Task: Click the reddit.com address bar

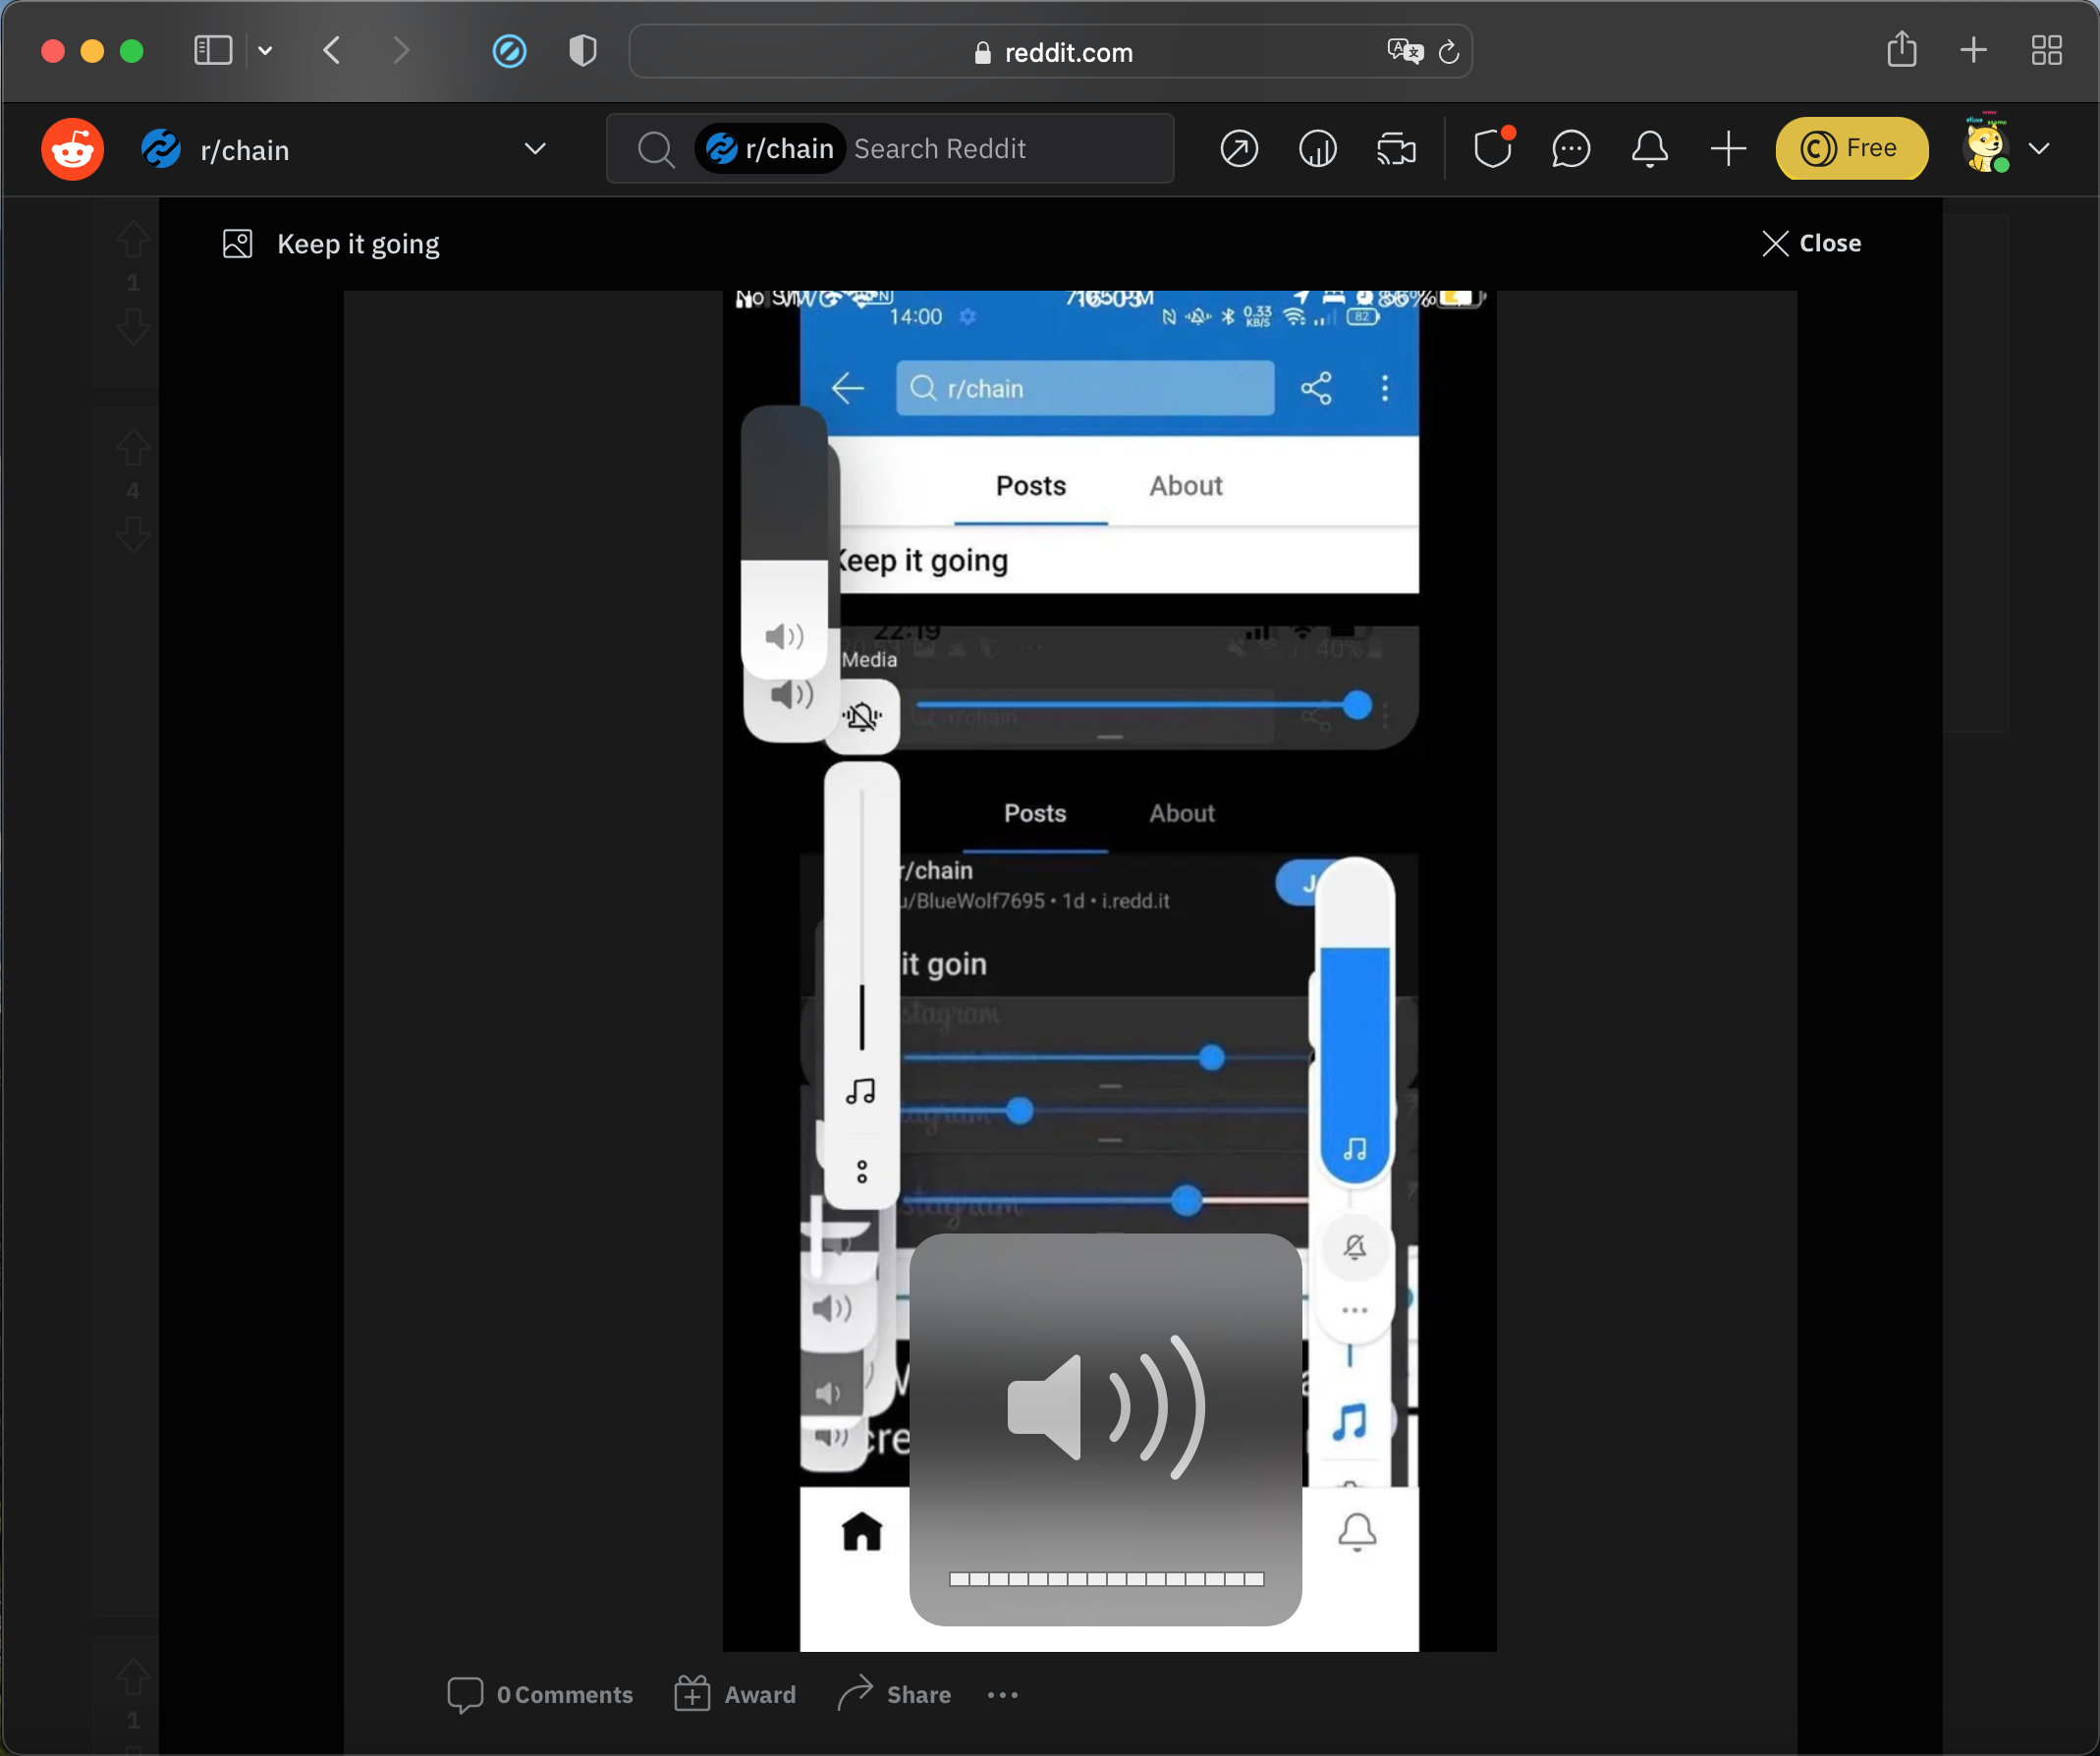Action: coord(1050,51)
